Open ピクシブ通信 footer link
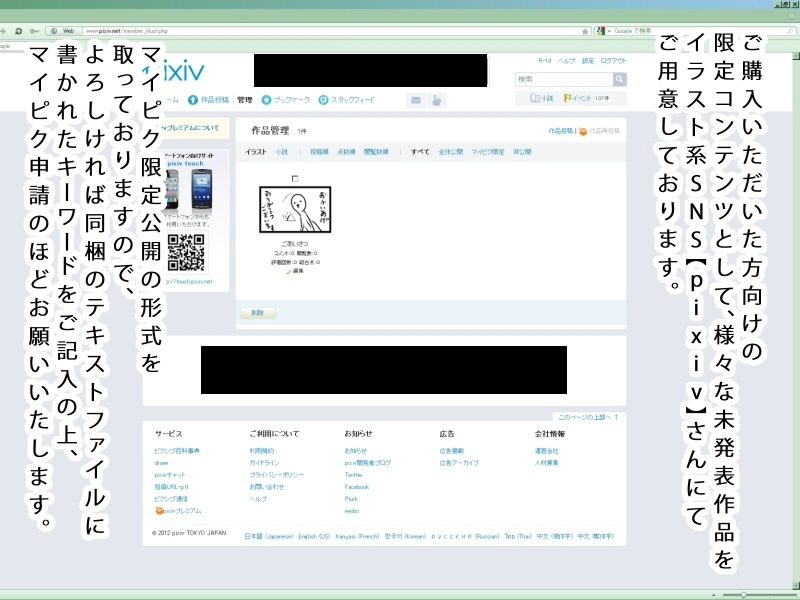The height and width of the screenshot is (600, 800). pyautogui.click(x=170, y=499)
